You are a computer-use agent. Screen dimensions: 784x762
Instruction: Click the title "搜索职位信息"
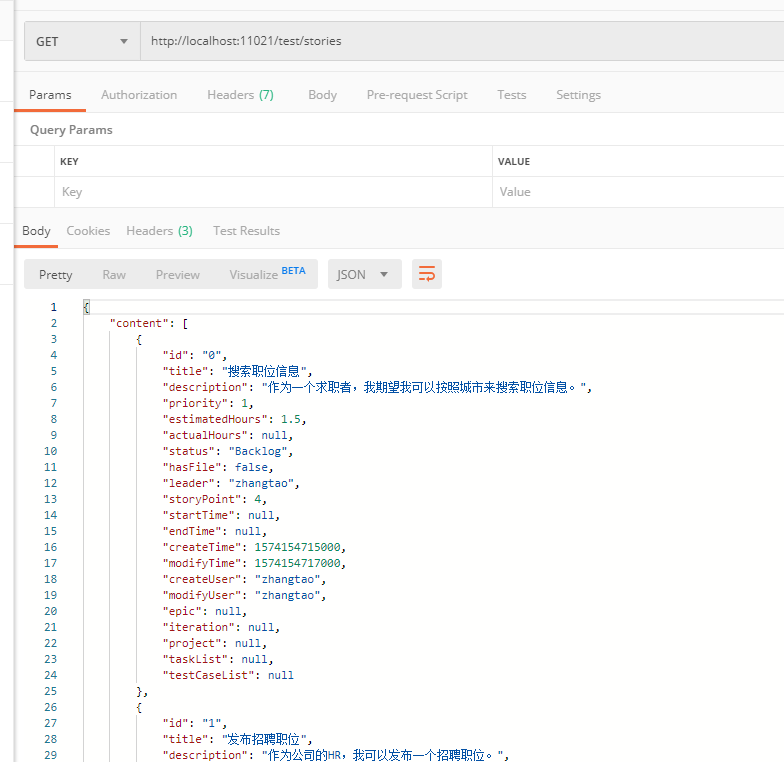[x=264, y=372]
